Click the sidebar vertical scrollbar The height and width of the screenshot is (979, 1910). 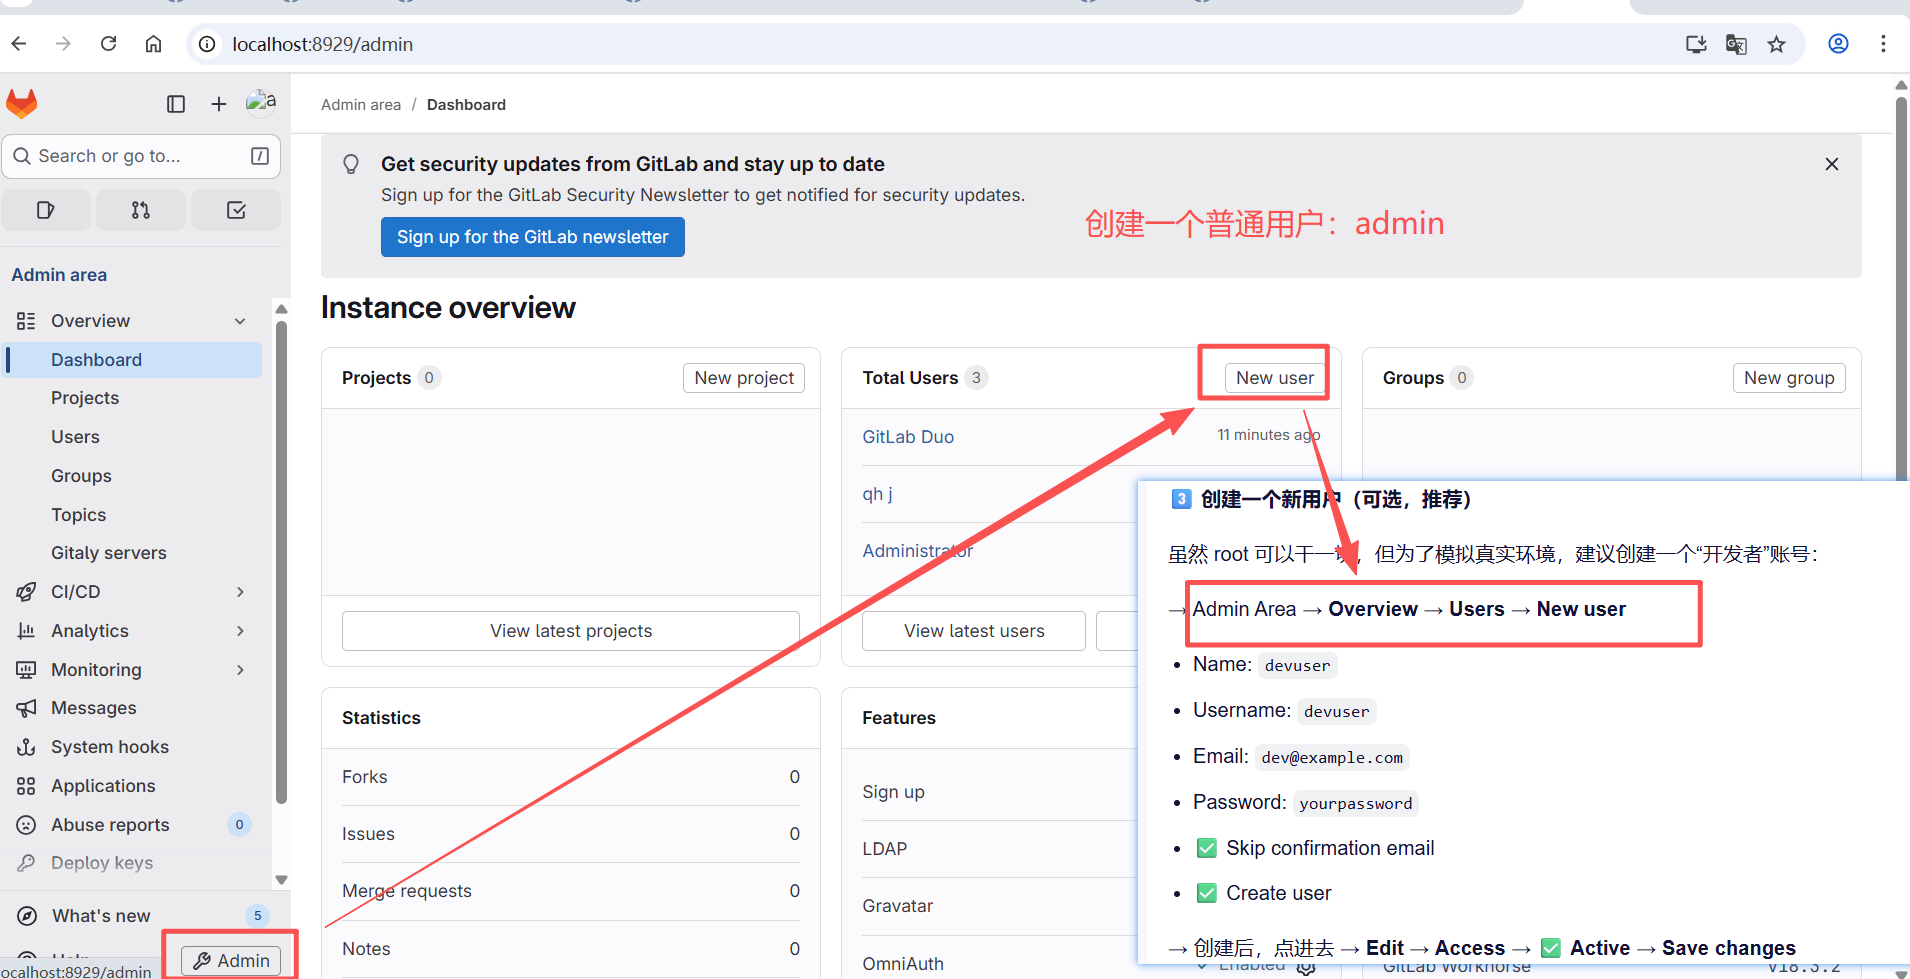tap(281, 562)
